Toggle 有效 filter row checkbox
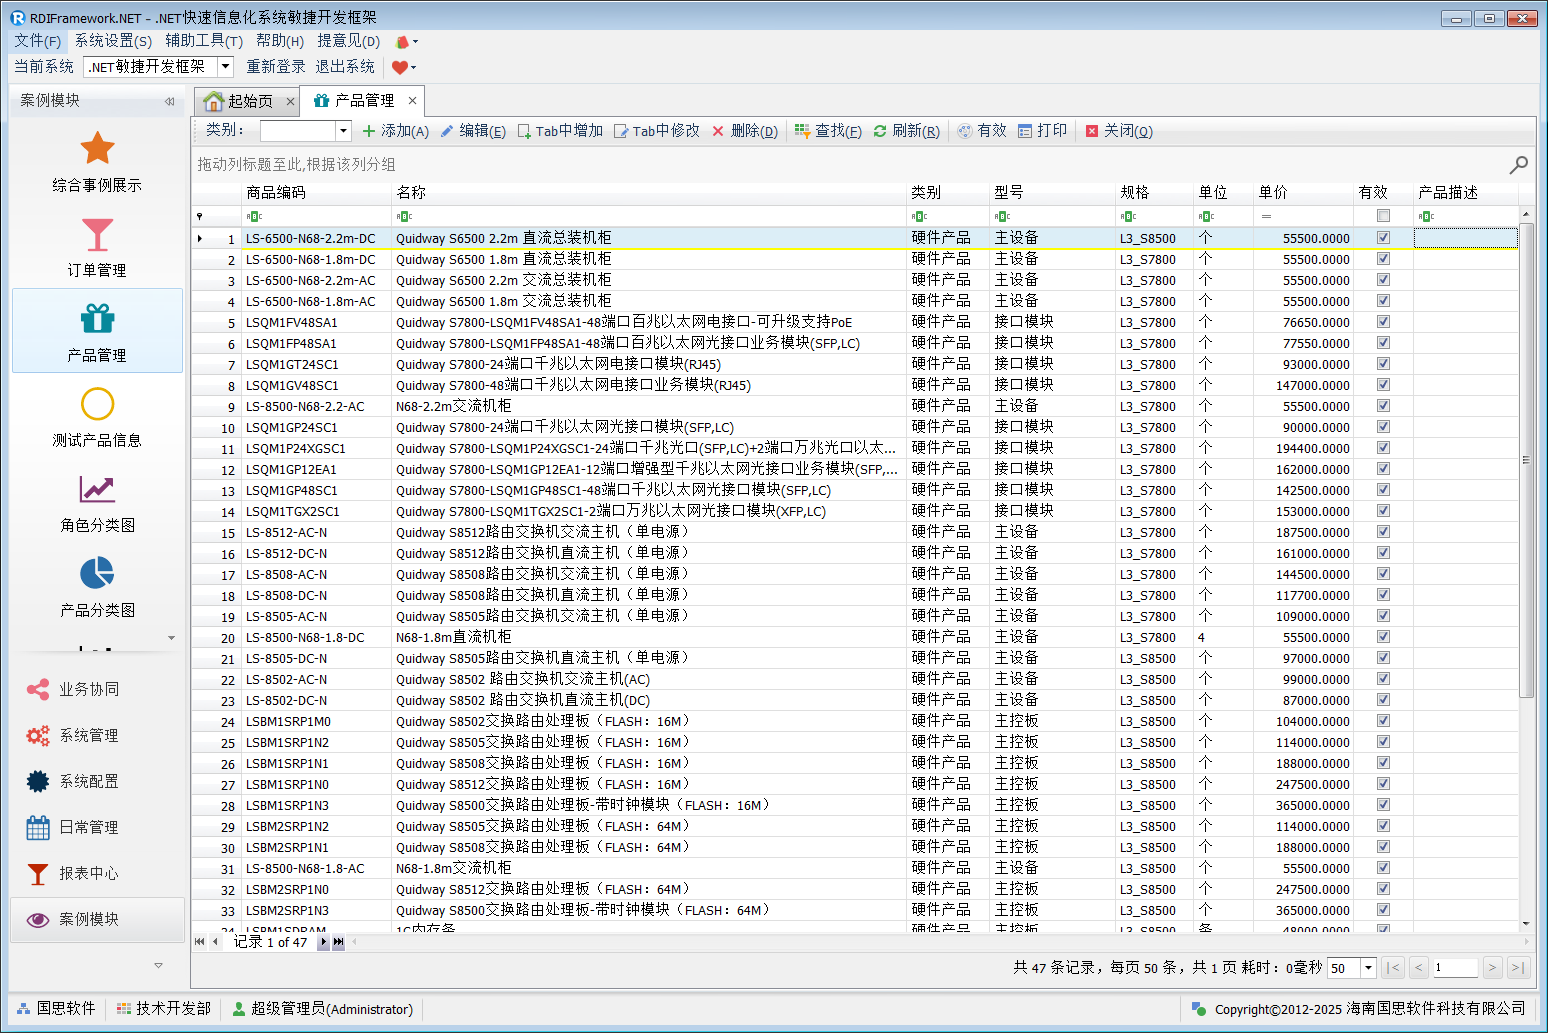The height and width of the screenshot is (1033, 1548). click(1383, 216)
